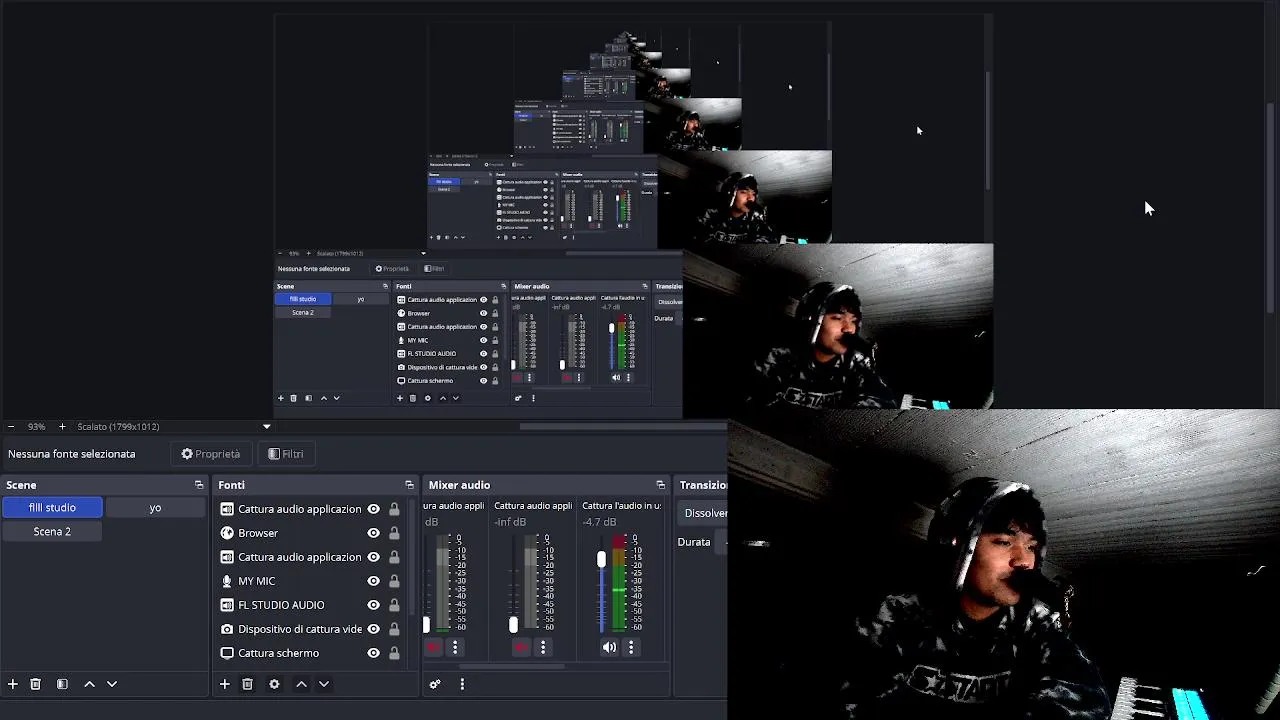Viewport: 1280px width, 720px height.
Task: Hide Cattura audio source above MY MIC row
Action: [374, 557]
